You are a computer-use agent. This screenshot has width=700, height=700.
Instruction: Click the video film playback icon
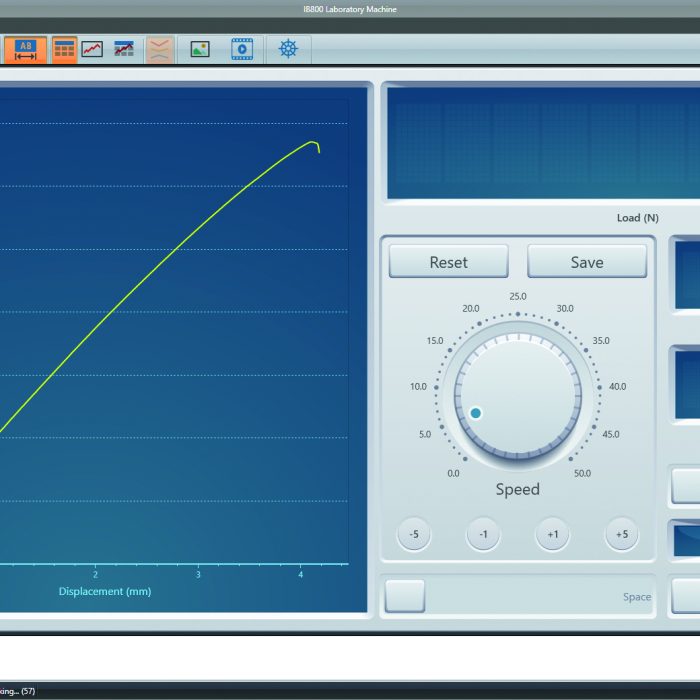[x=242, y=49]
